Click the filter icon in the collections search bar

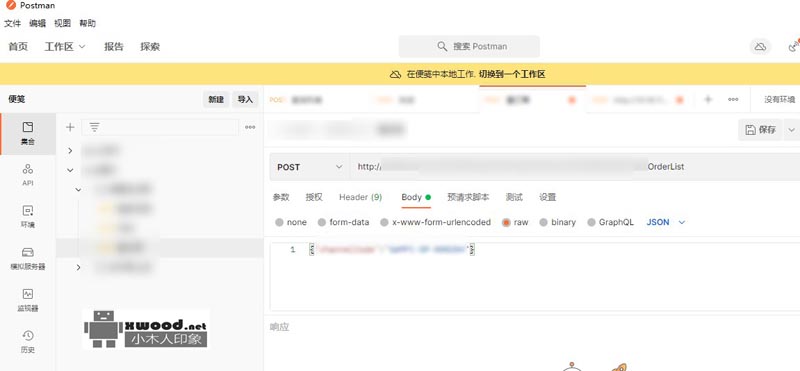coord(94,127)
